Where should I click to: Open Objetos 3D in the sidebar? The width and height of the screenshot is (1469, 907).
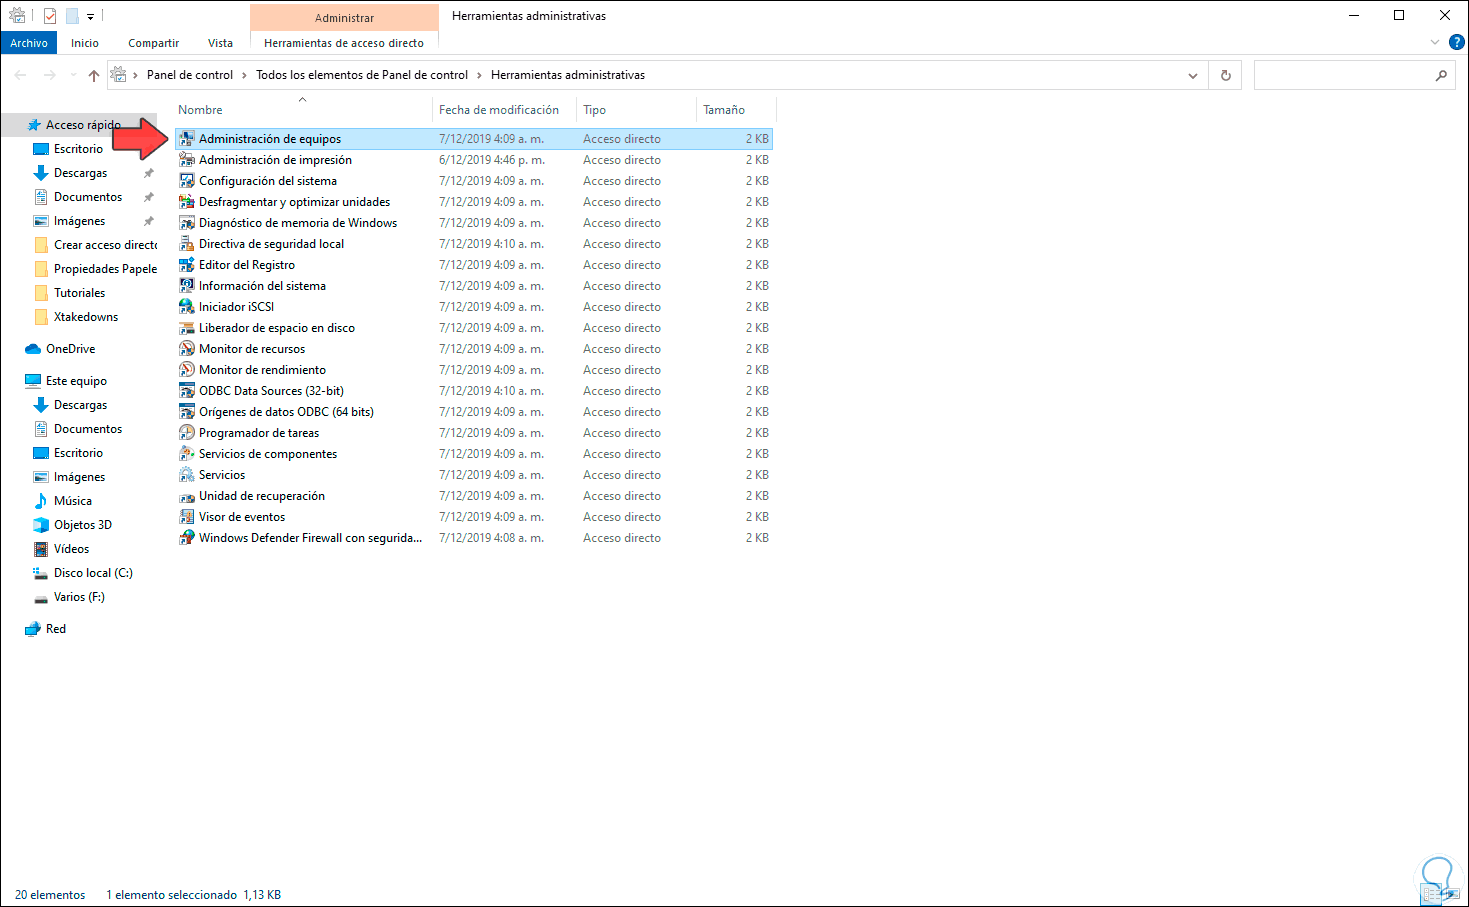(83, 525)
